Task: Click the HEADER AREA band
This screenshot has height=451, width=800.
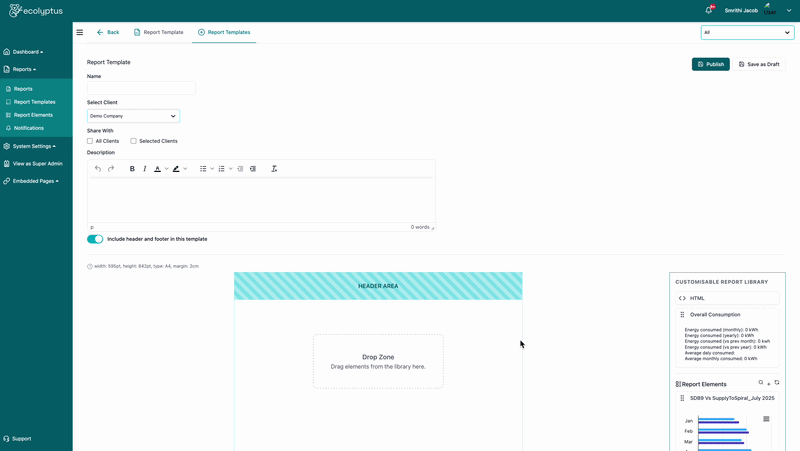Action: [378, 286]
